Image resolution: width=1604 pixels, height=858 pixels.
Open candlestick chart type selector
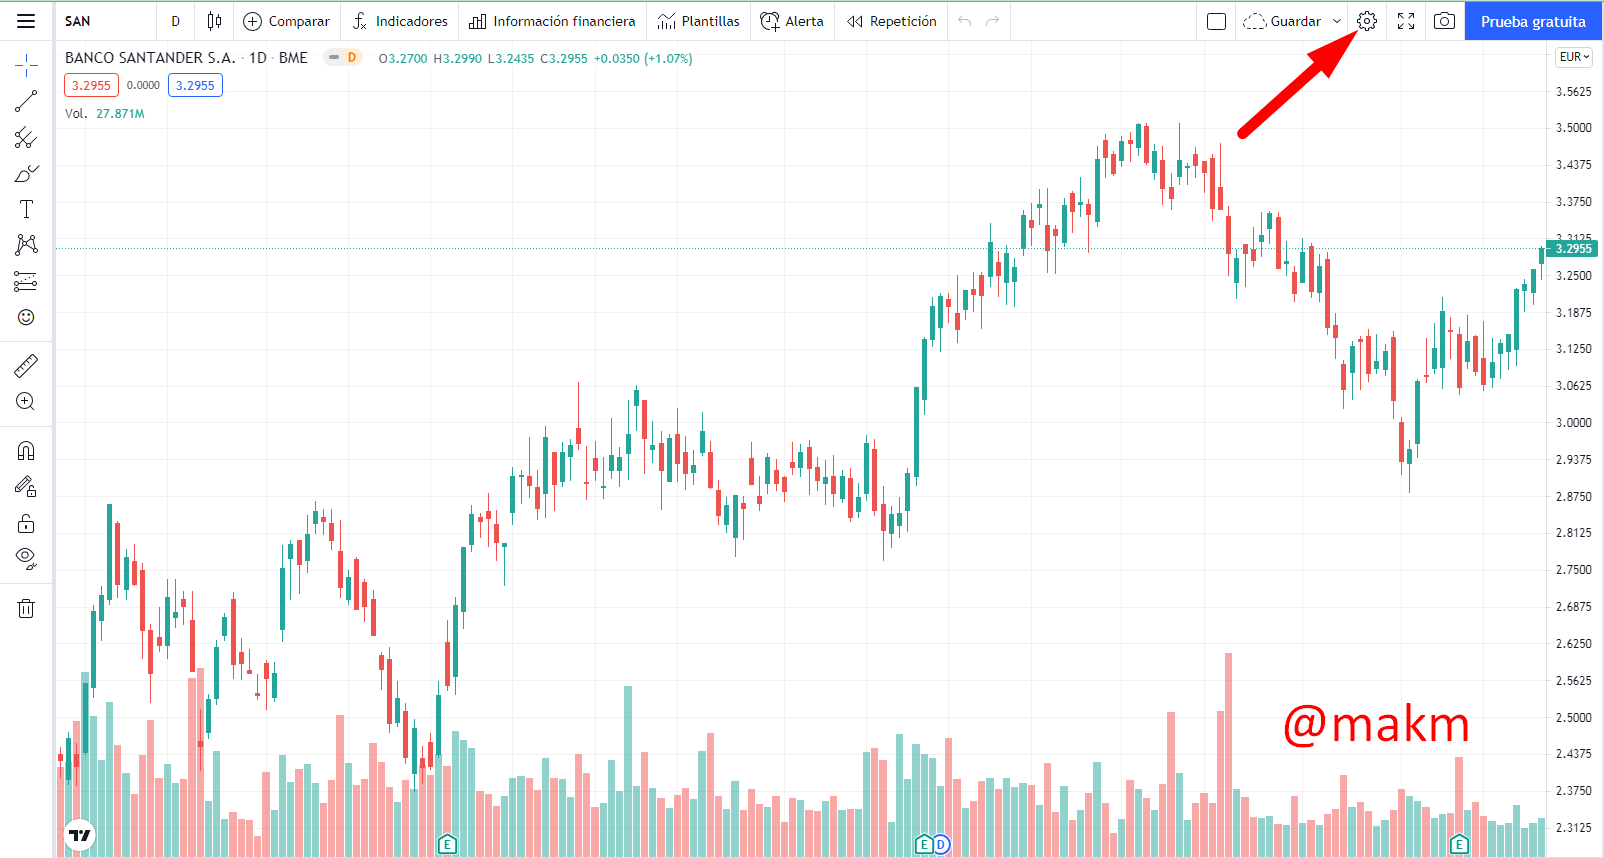214,21
